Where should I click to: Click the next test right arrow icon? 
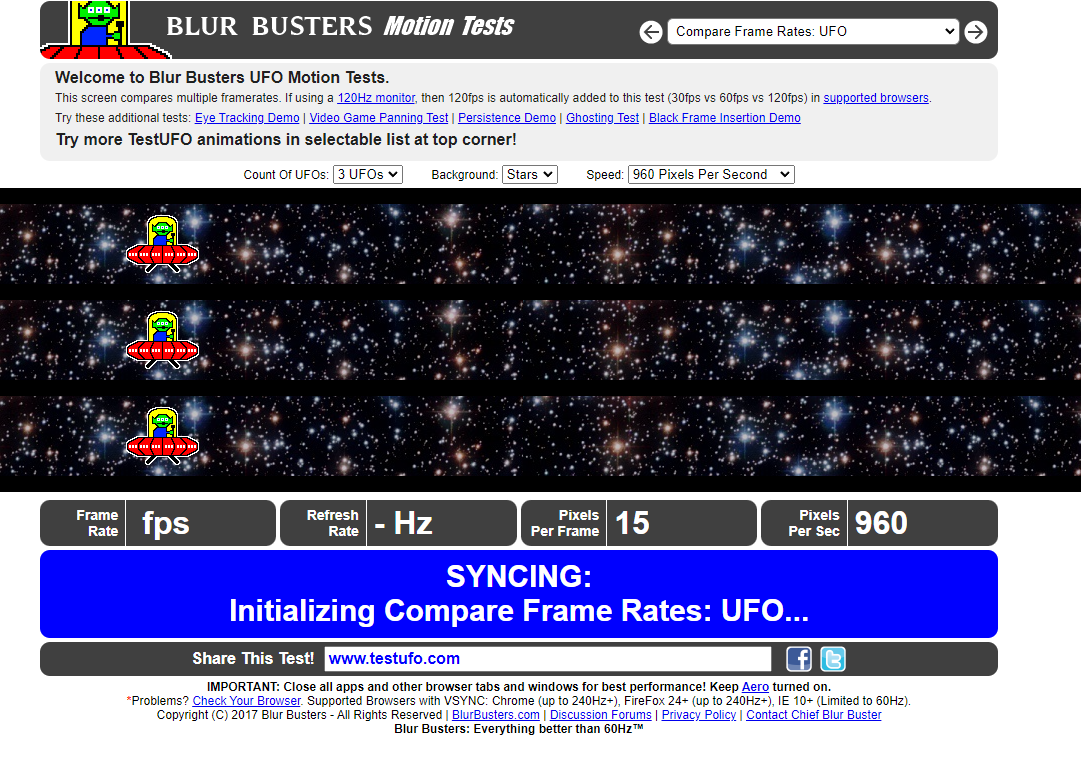(x=976, y=32)
